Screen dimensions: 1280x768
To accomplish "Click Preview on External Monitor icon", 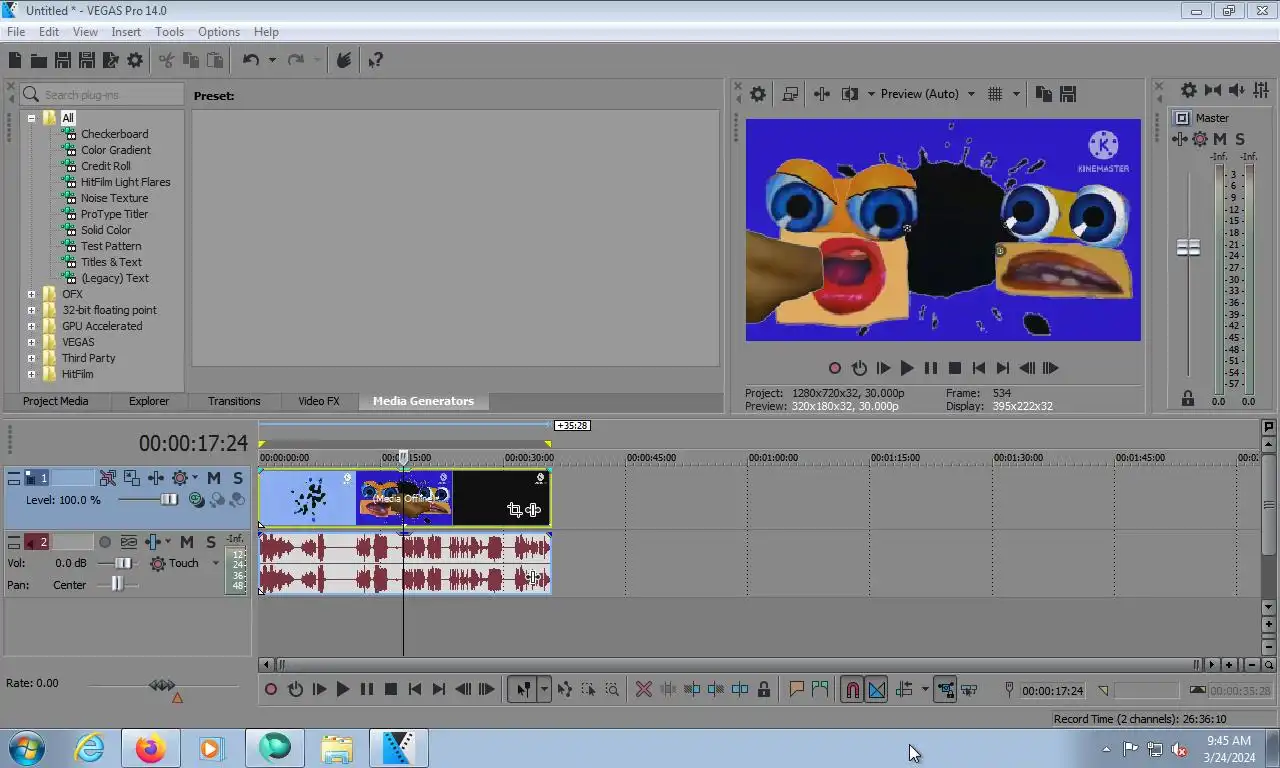I will 790,94.
